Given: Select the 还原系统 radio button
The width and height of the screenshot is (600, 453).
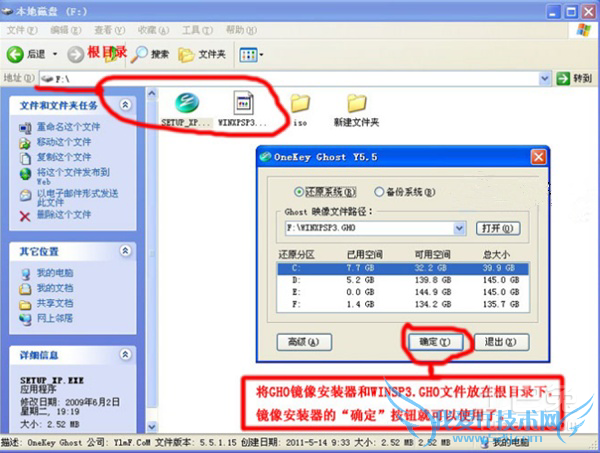Looking at the screenshot, I should [298, 192].
